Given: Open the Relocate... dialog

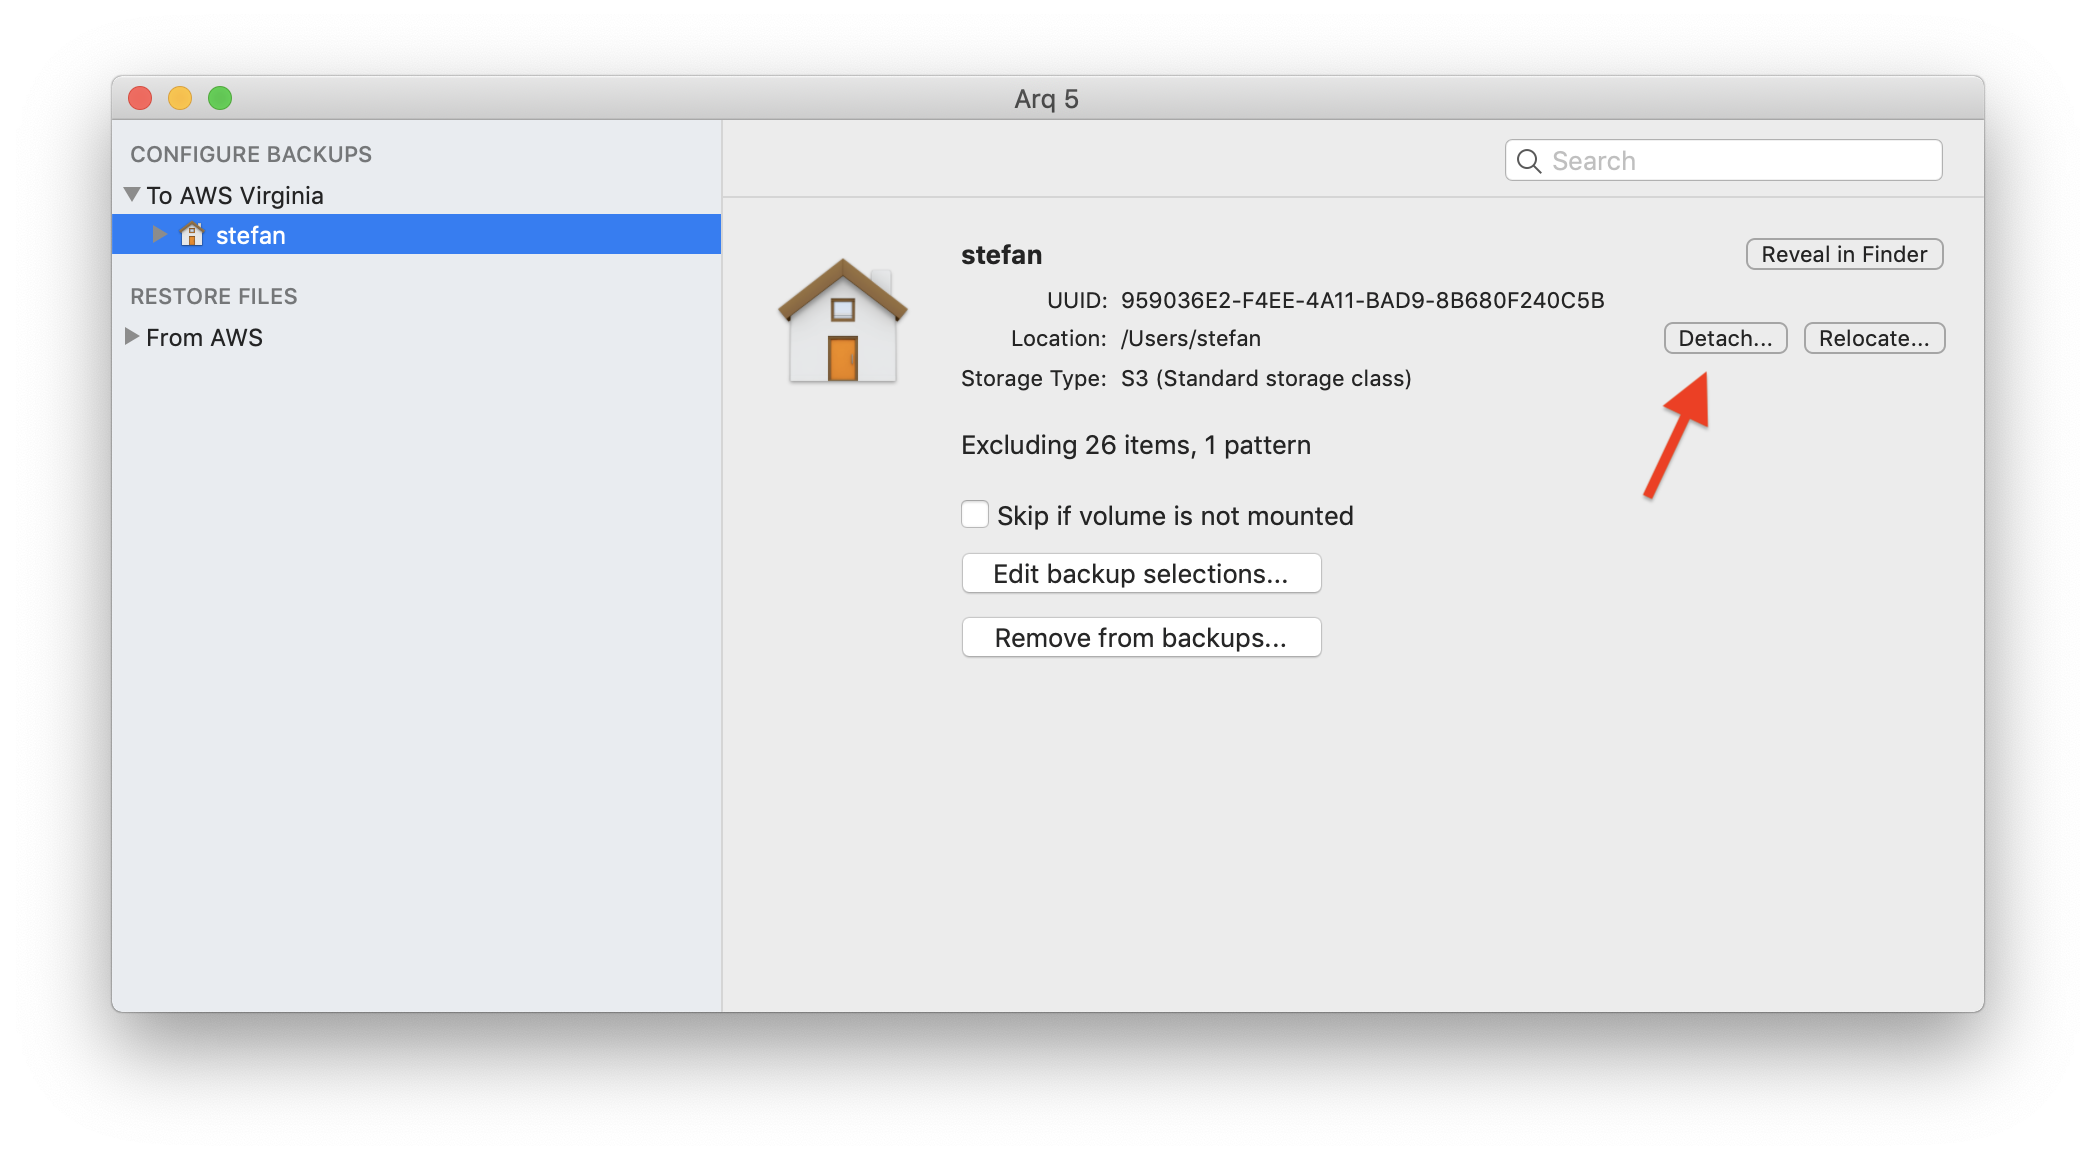Looking at the screenshot, I should click(1874, 338).
